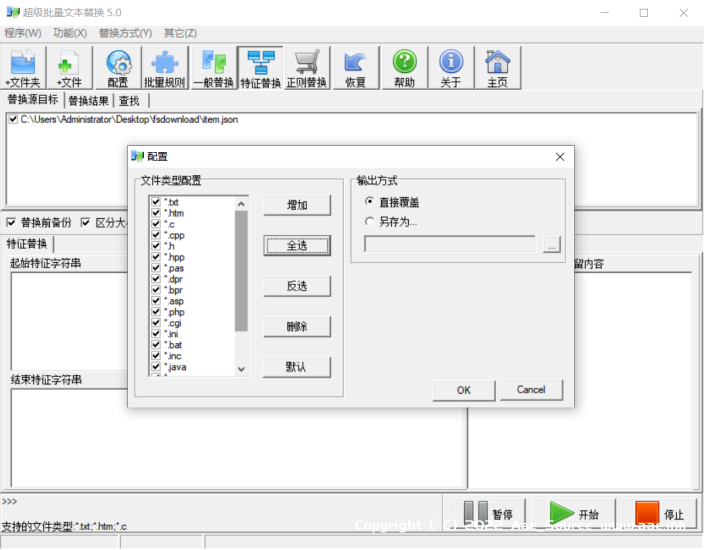Click the +文件 add file toolbar icon
This screenshot has width=704, height=550.
pos(70,68)
